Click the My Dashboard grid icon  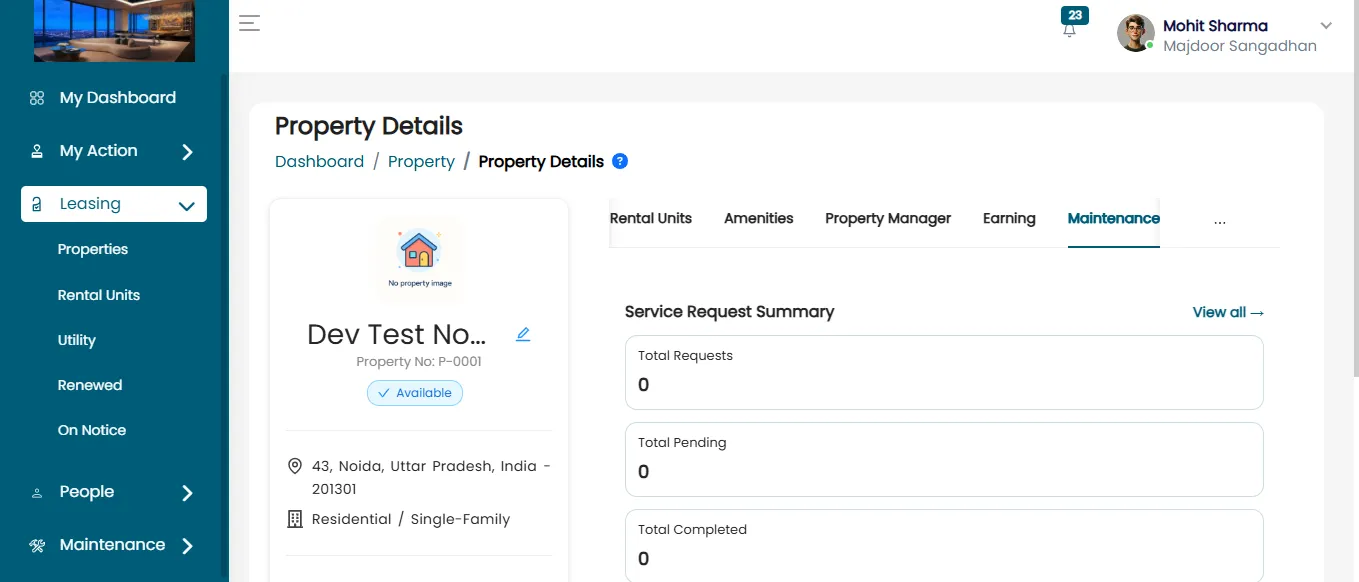pos(37,98)
